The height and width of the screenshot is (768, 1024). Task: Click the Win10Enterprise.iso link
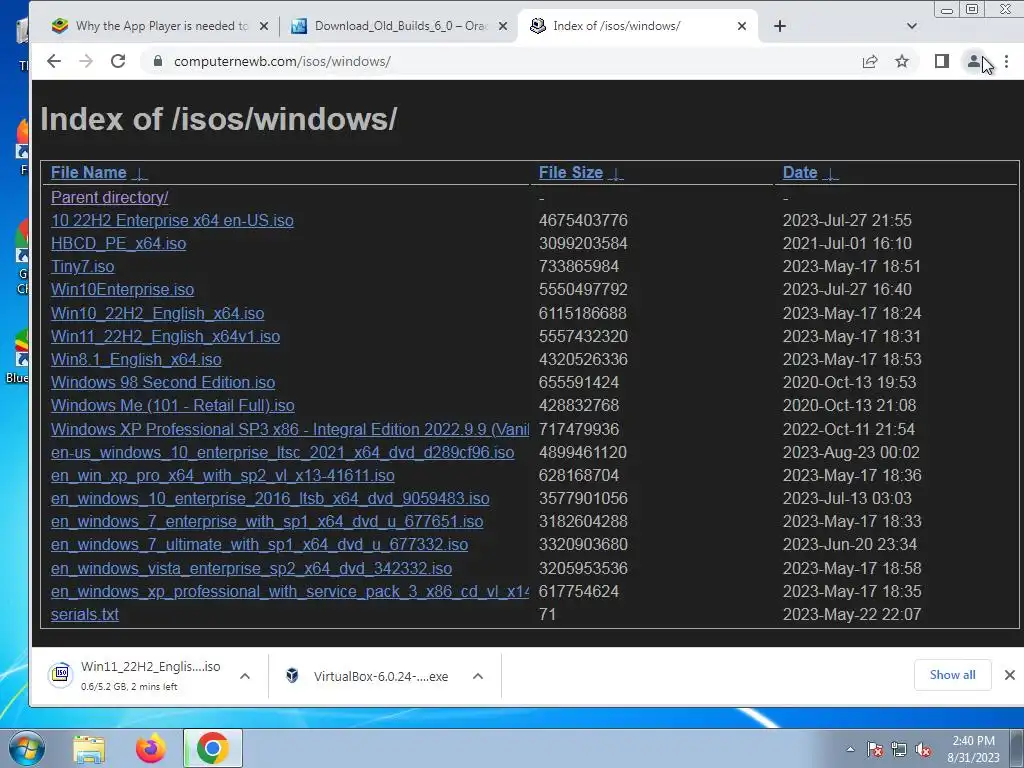tap(122, 289)
